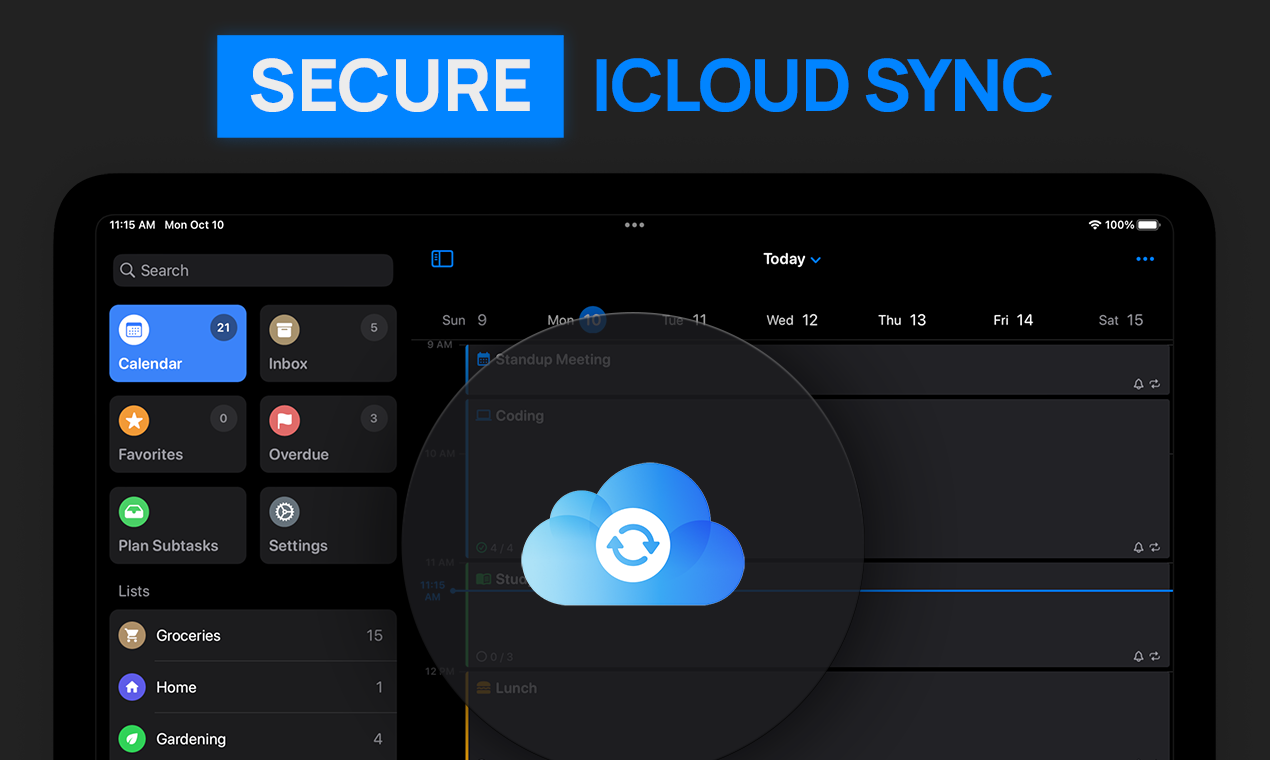Select the Home list

click(253, 687)
